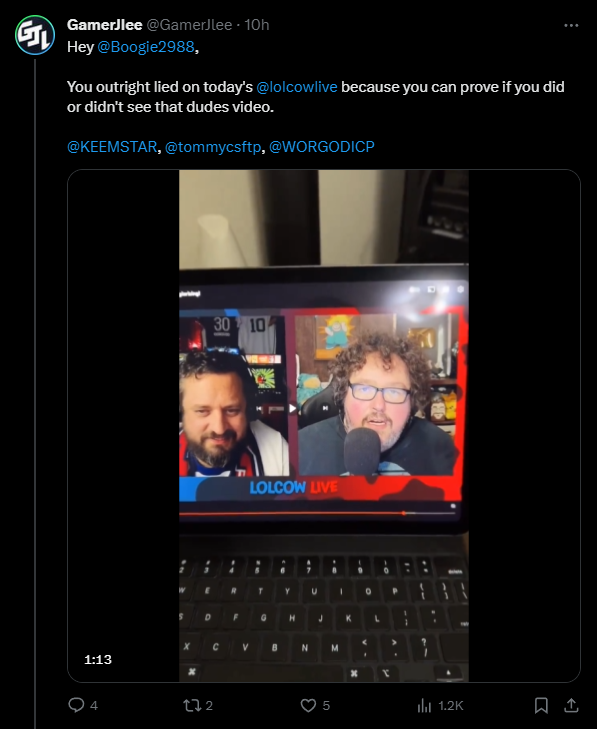
Task: Bookmark this tweet
Action: (541, 705)
